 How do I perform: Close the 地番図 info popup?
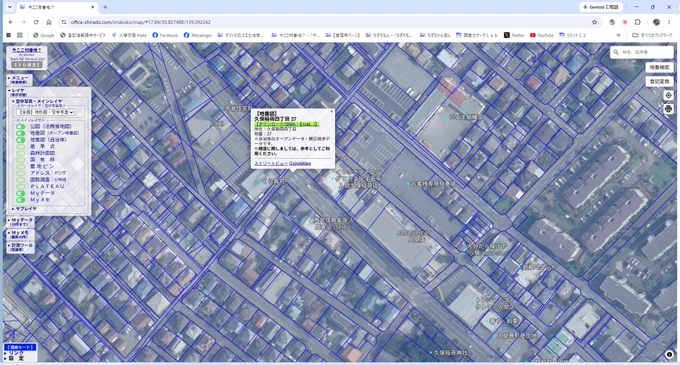pyautogui.click(x=332, y=112)
